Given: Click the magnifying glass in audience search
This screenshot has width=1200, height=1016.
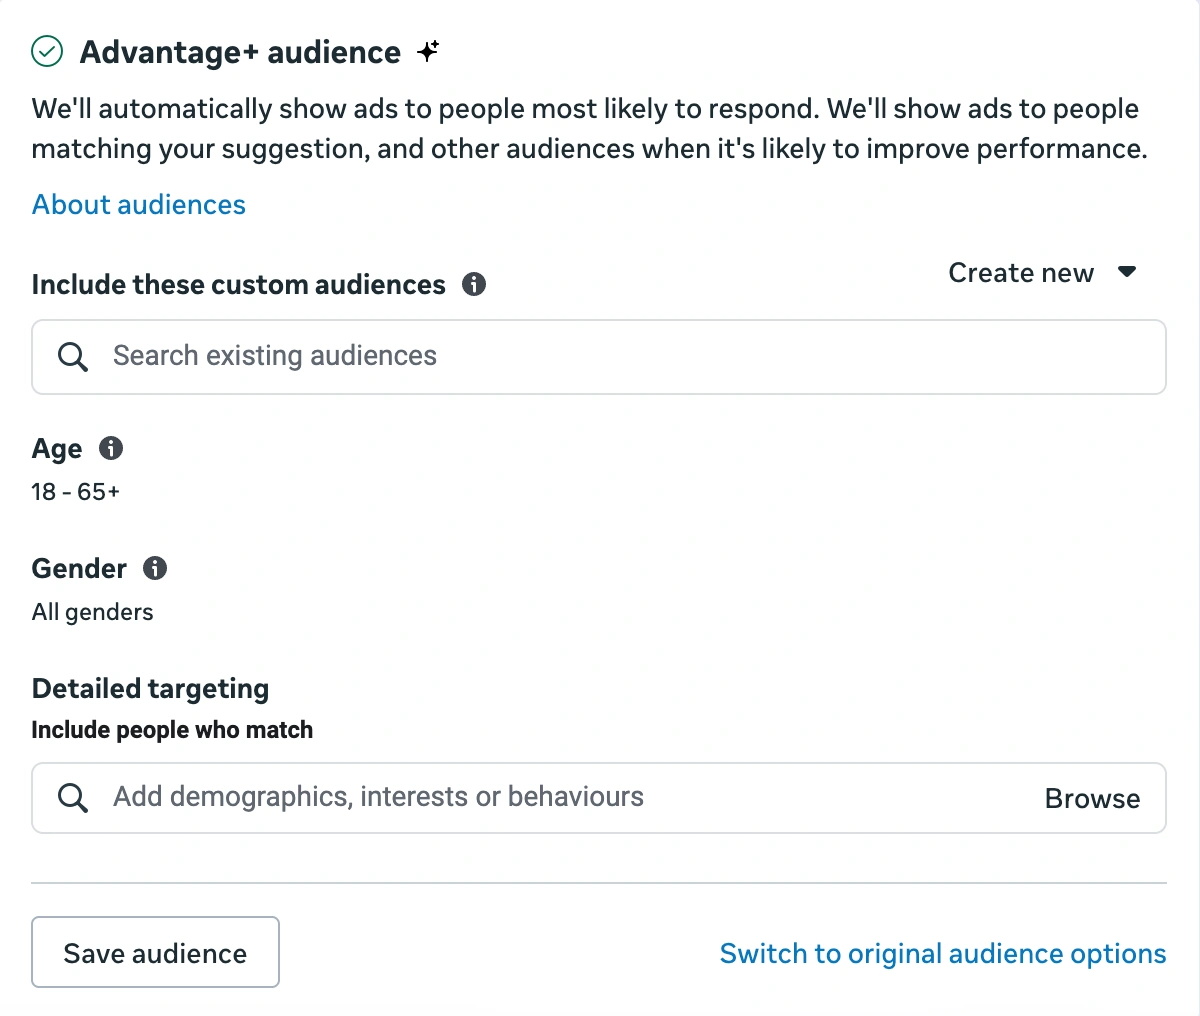Looking at the screenshot, I should 72,357.
